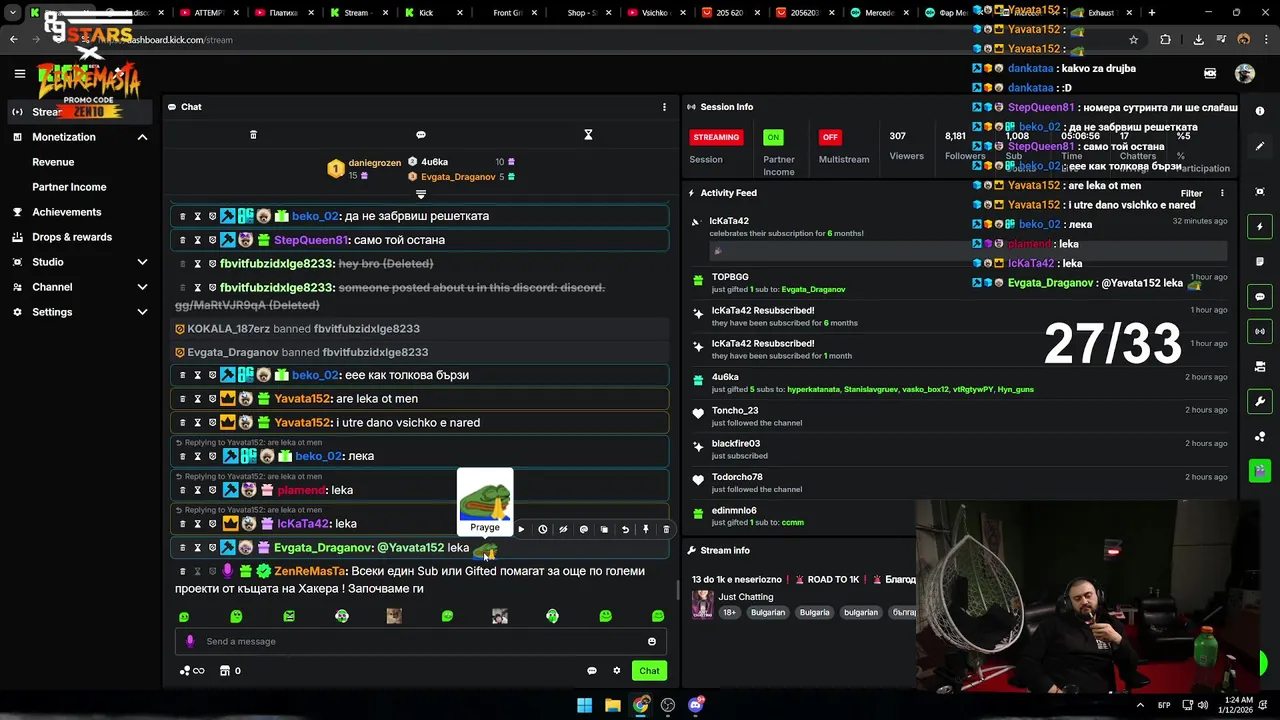Open the emoji picker in message box
The height and width of the screenshot is (720, 1280).
point(652,642)
